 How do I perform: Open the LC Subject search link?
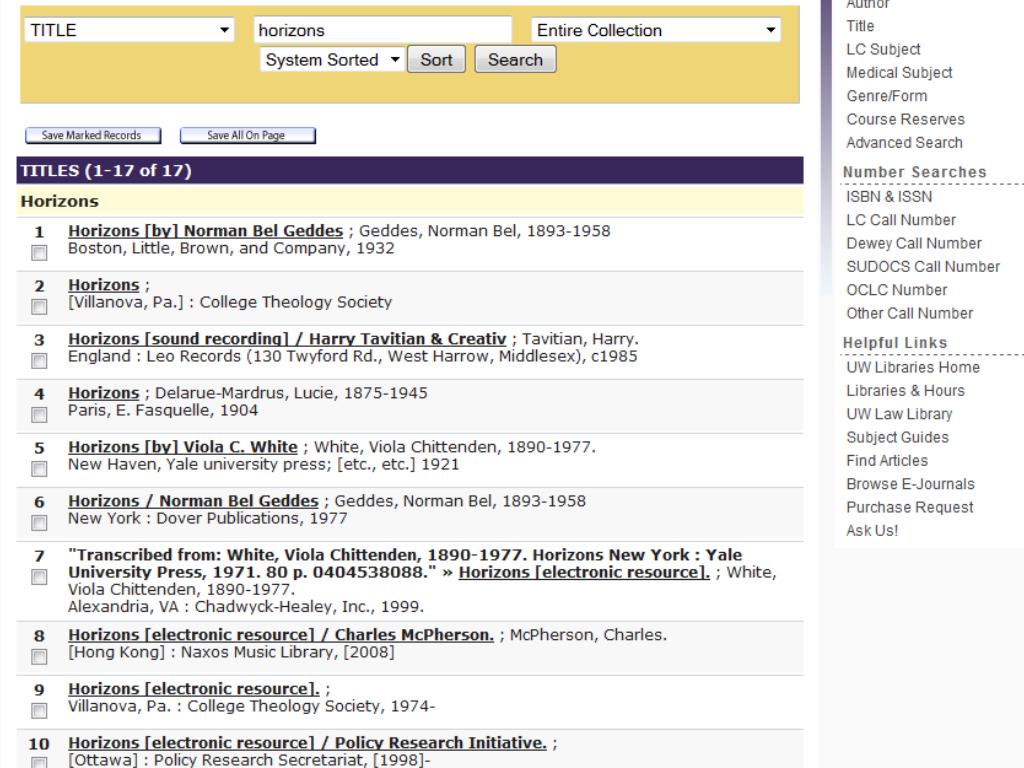coord(883,50)
